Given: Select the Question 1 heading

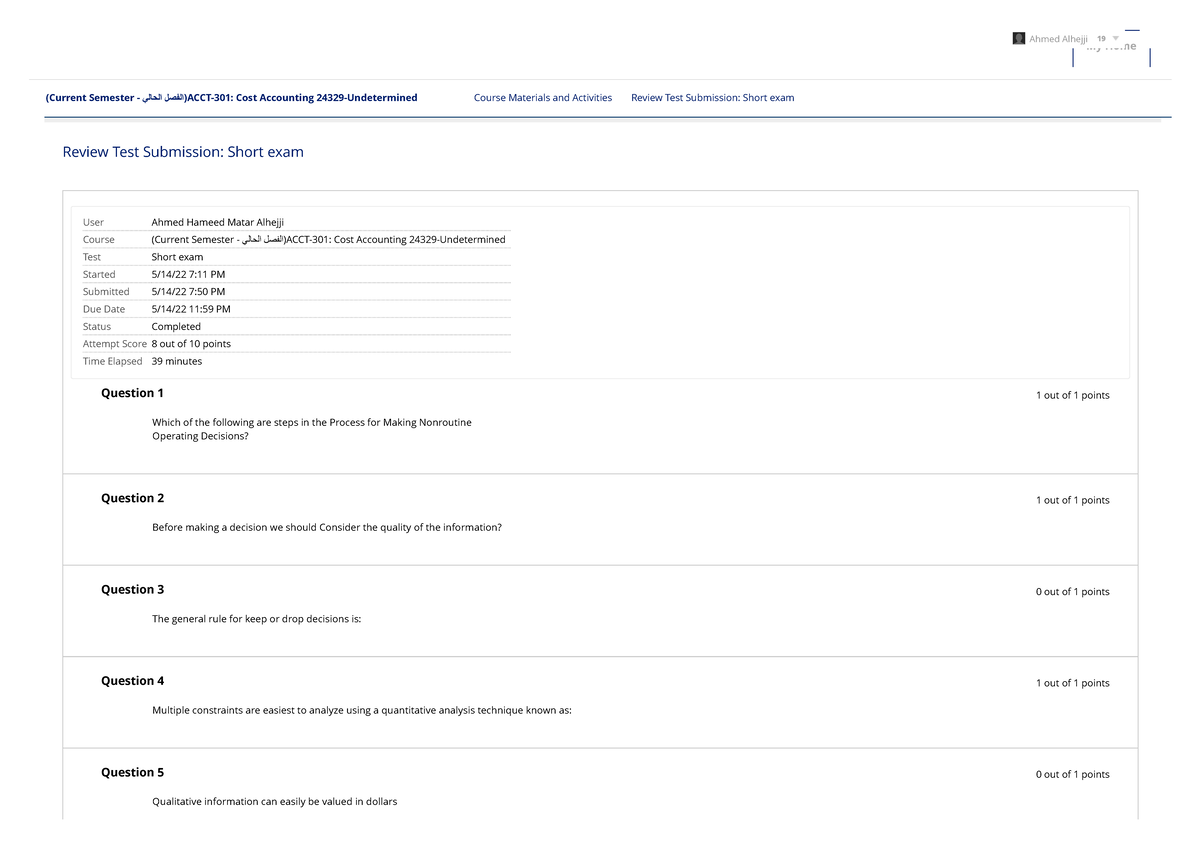Looking at the screenshot, I should coord(132,393).
